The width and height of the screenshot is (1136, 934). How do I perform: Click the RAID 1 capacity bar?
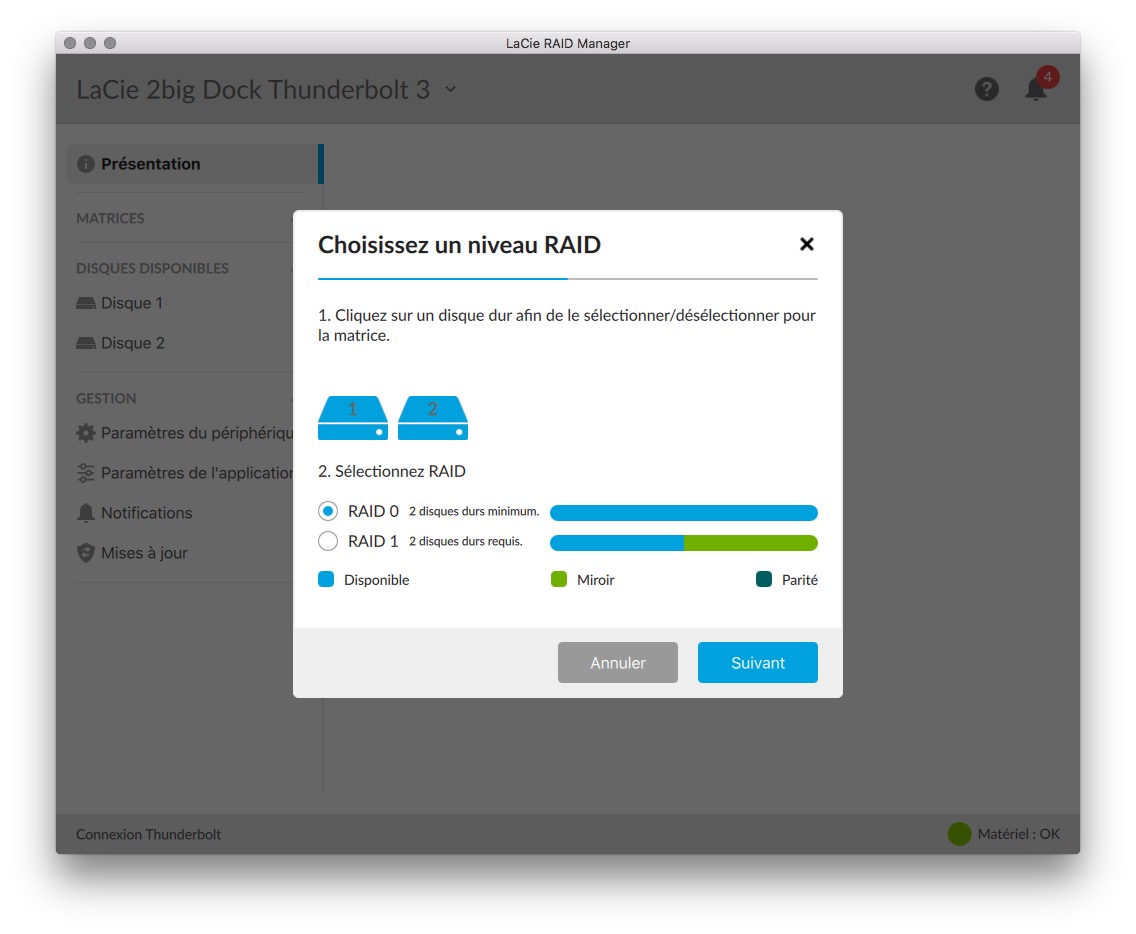coord(683,543)
